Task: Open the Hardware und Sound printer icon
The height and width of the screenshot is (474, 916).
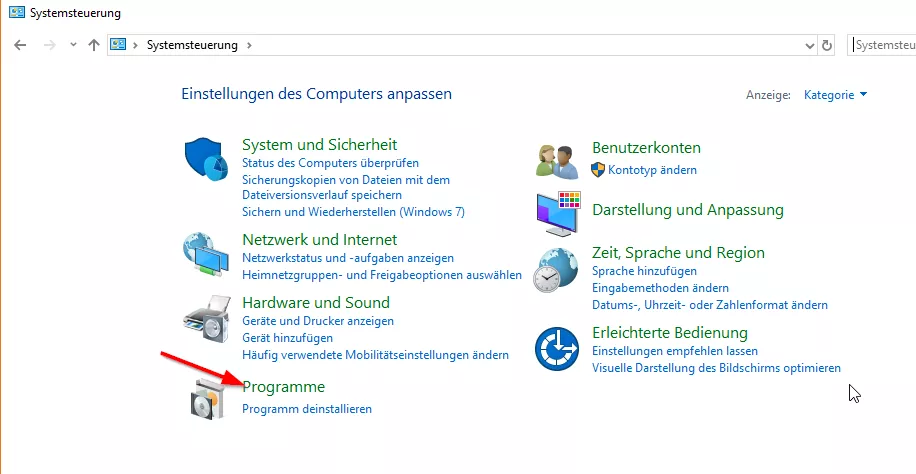Action: [206, 319]
